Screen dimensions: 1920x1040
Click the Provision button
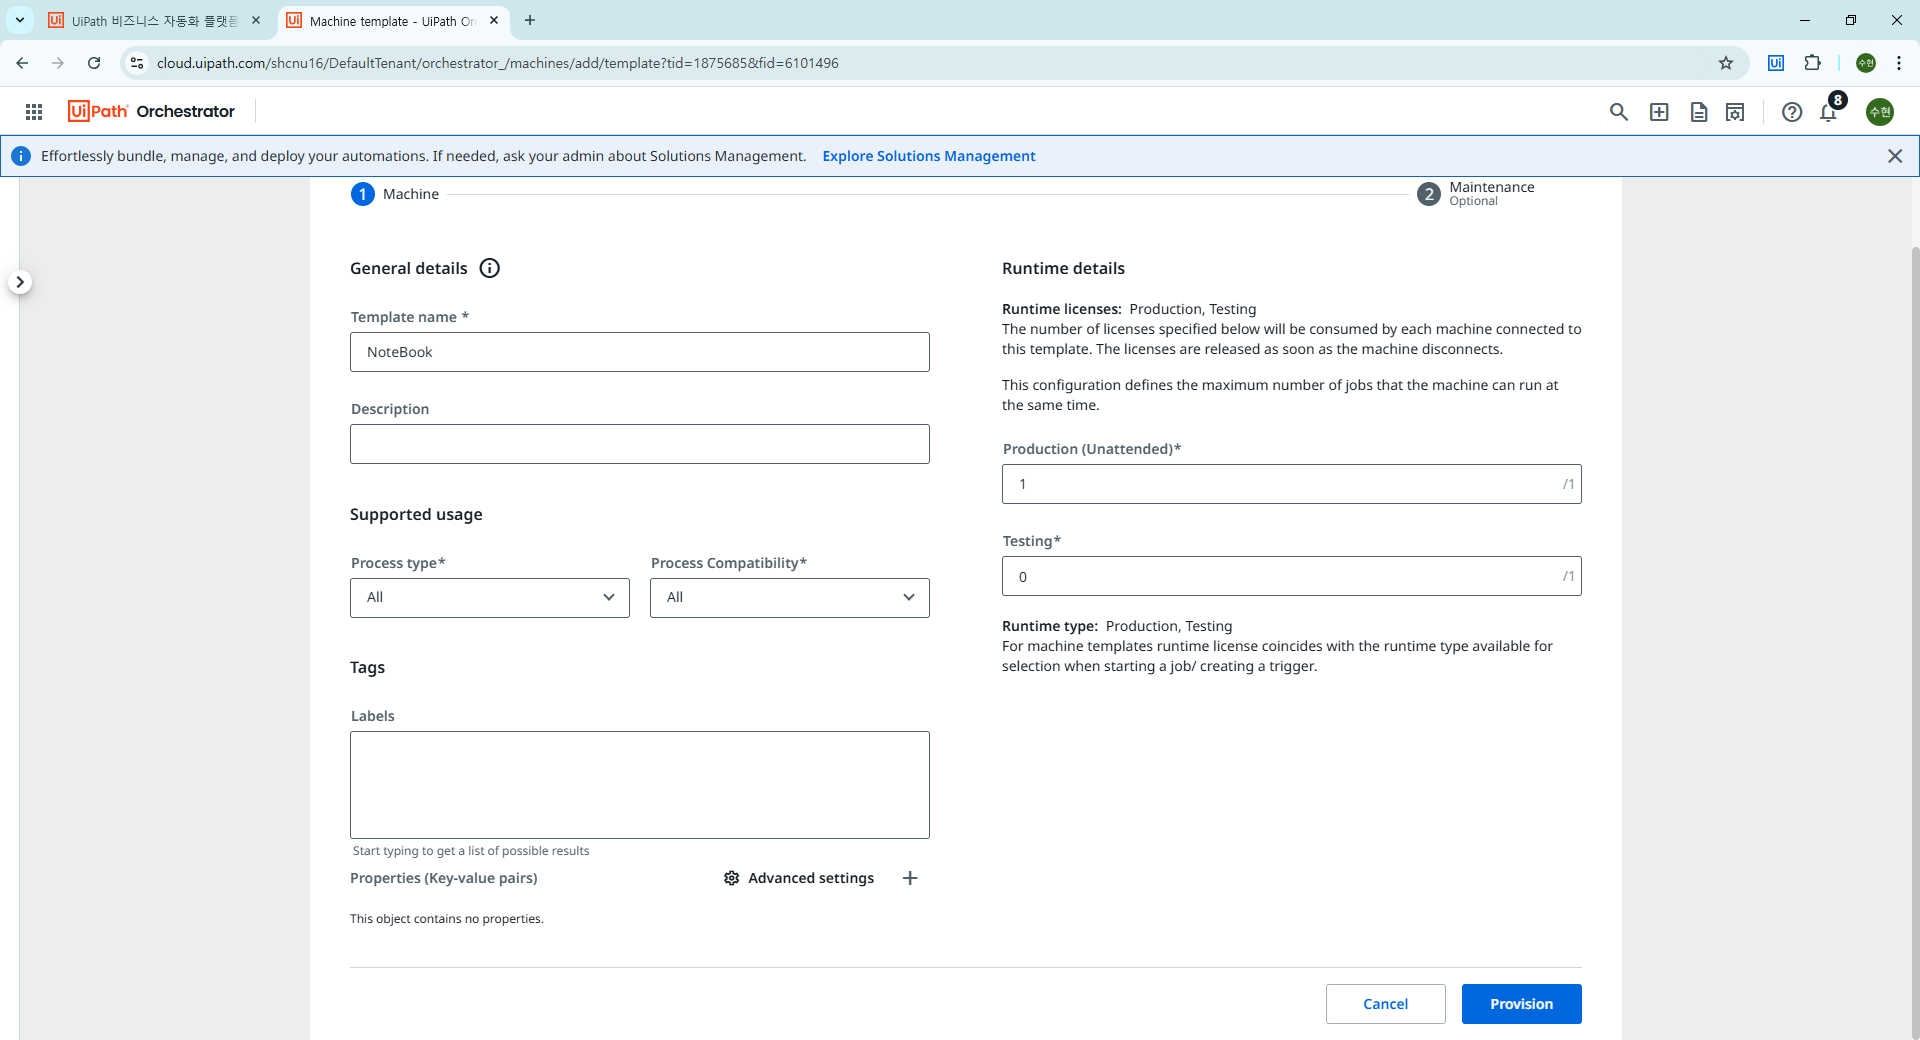(x=1522, y=1004)
